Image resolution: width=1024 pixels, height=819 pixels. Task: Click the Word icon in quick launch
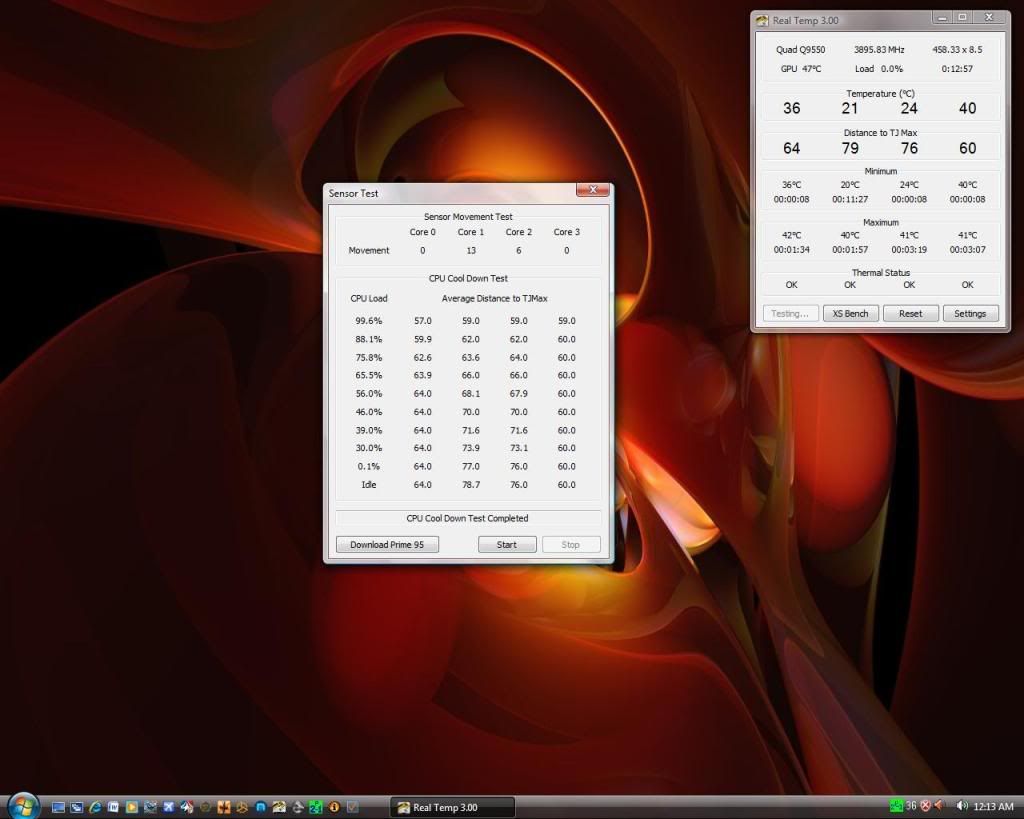112,806
